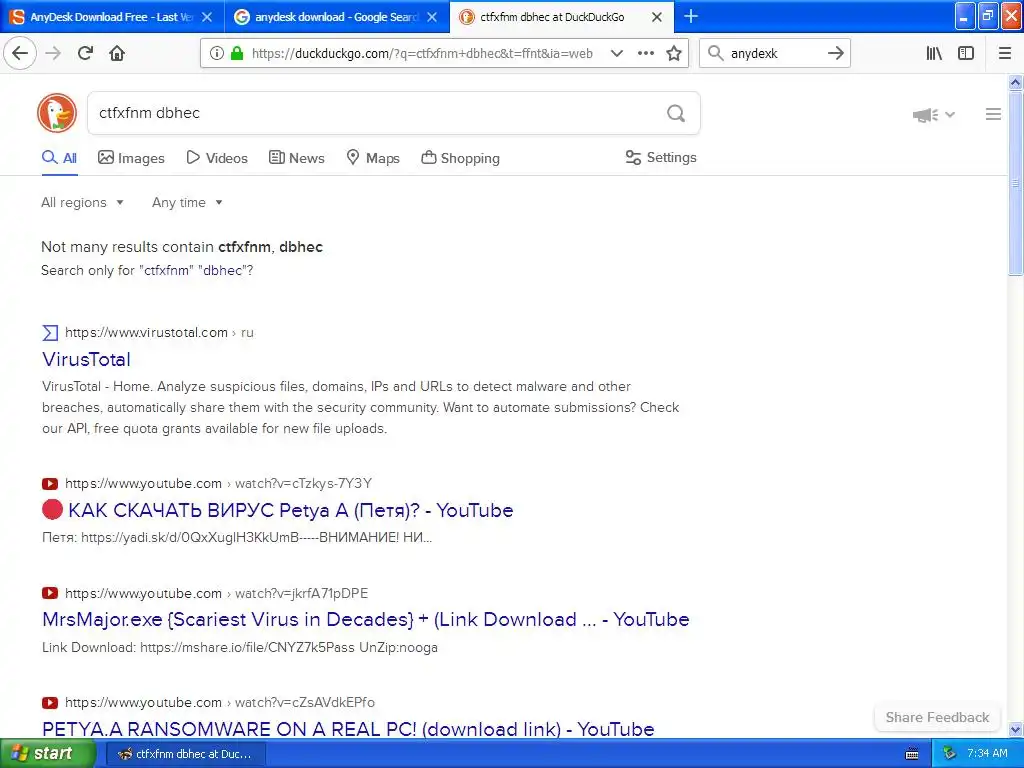Click the vertical scrollbar thumb
1024x768 pixels.
click(1015, 184)
